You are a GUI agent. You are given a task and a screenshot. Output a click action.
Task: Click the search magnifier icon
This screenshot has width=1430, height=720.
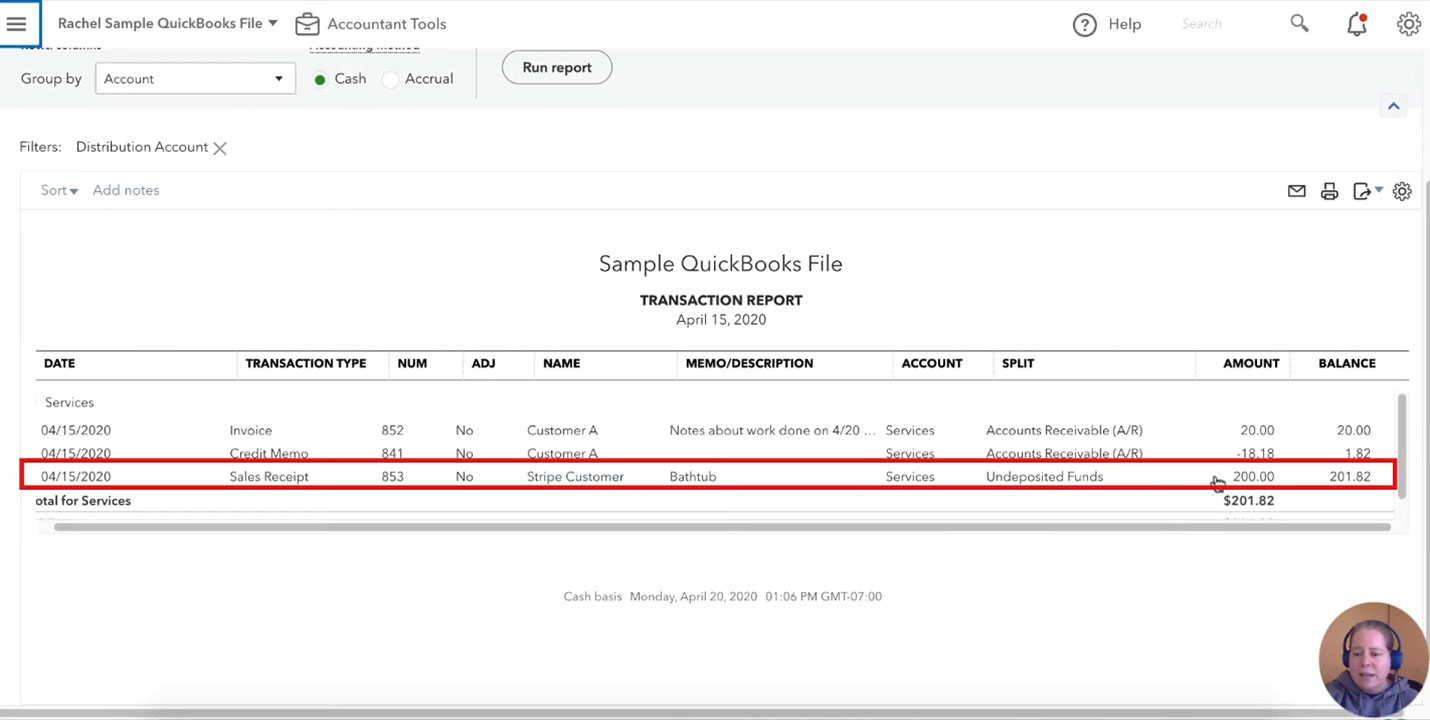1299,23
